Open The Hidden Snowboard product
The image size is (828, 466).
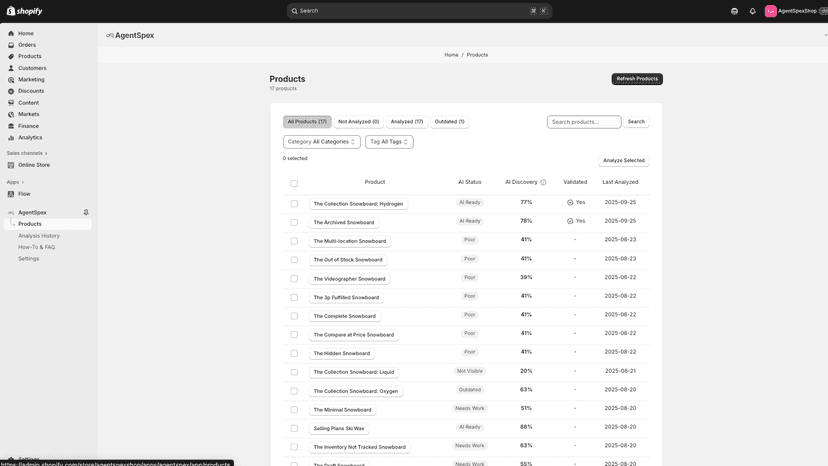(x=342, y=353)
